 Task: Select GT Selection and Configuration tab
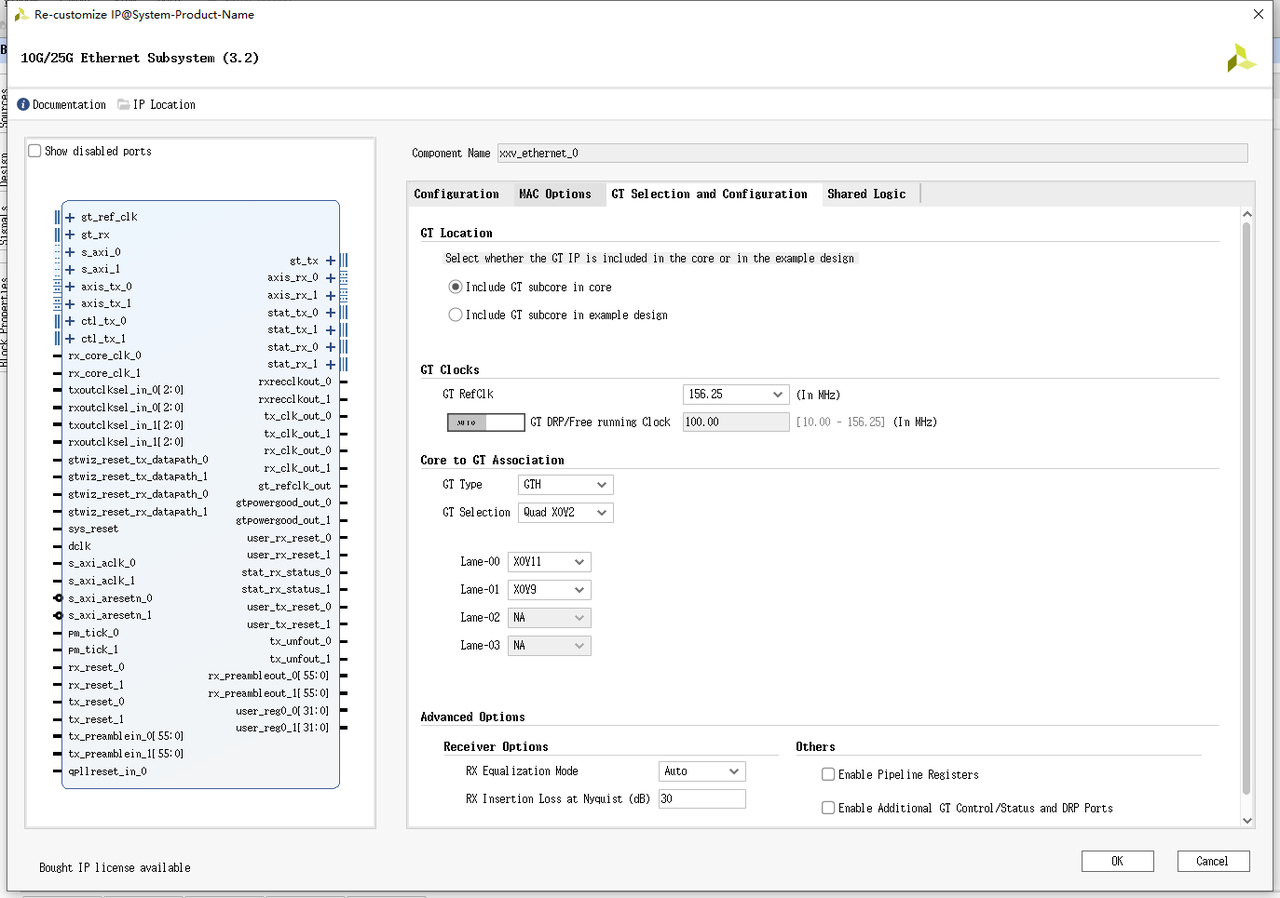[x=709, y=194]
